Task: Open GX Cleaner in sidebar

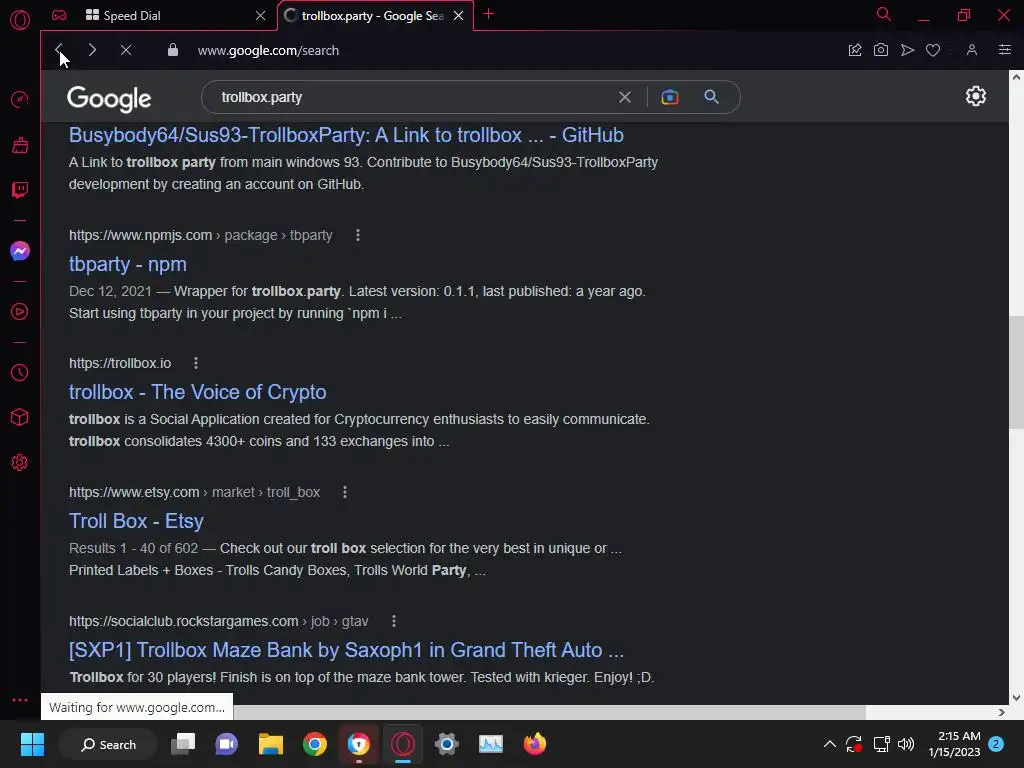Action: coord(20,145)
